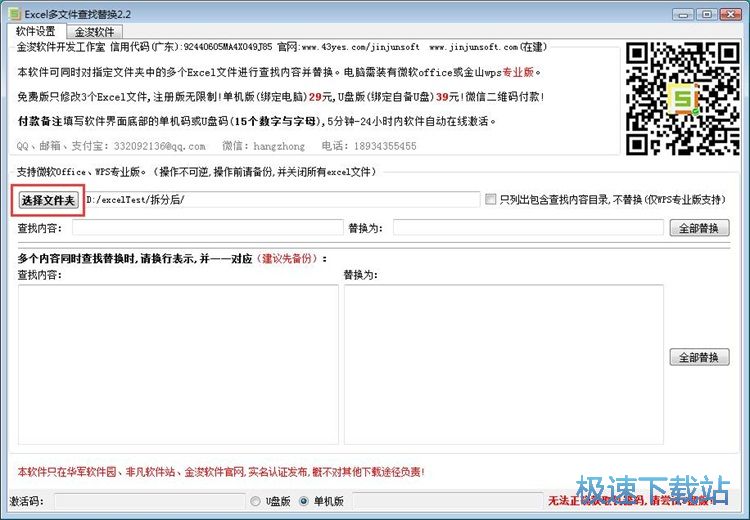Click the folder path field D:/excelTest/拆分后/
Image resolution: width=750 pixels, height=520 pixels.
(282, 199)
